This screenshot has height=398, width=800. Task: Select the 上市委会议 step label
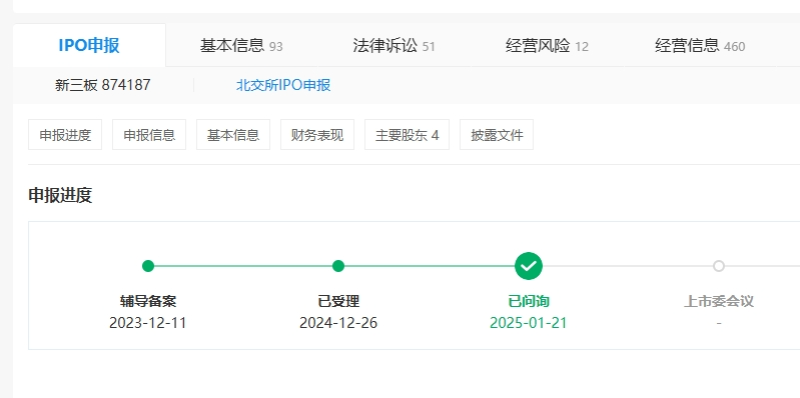click(719, 301)
